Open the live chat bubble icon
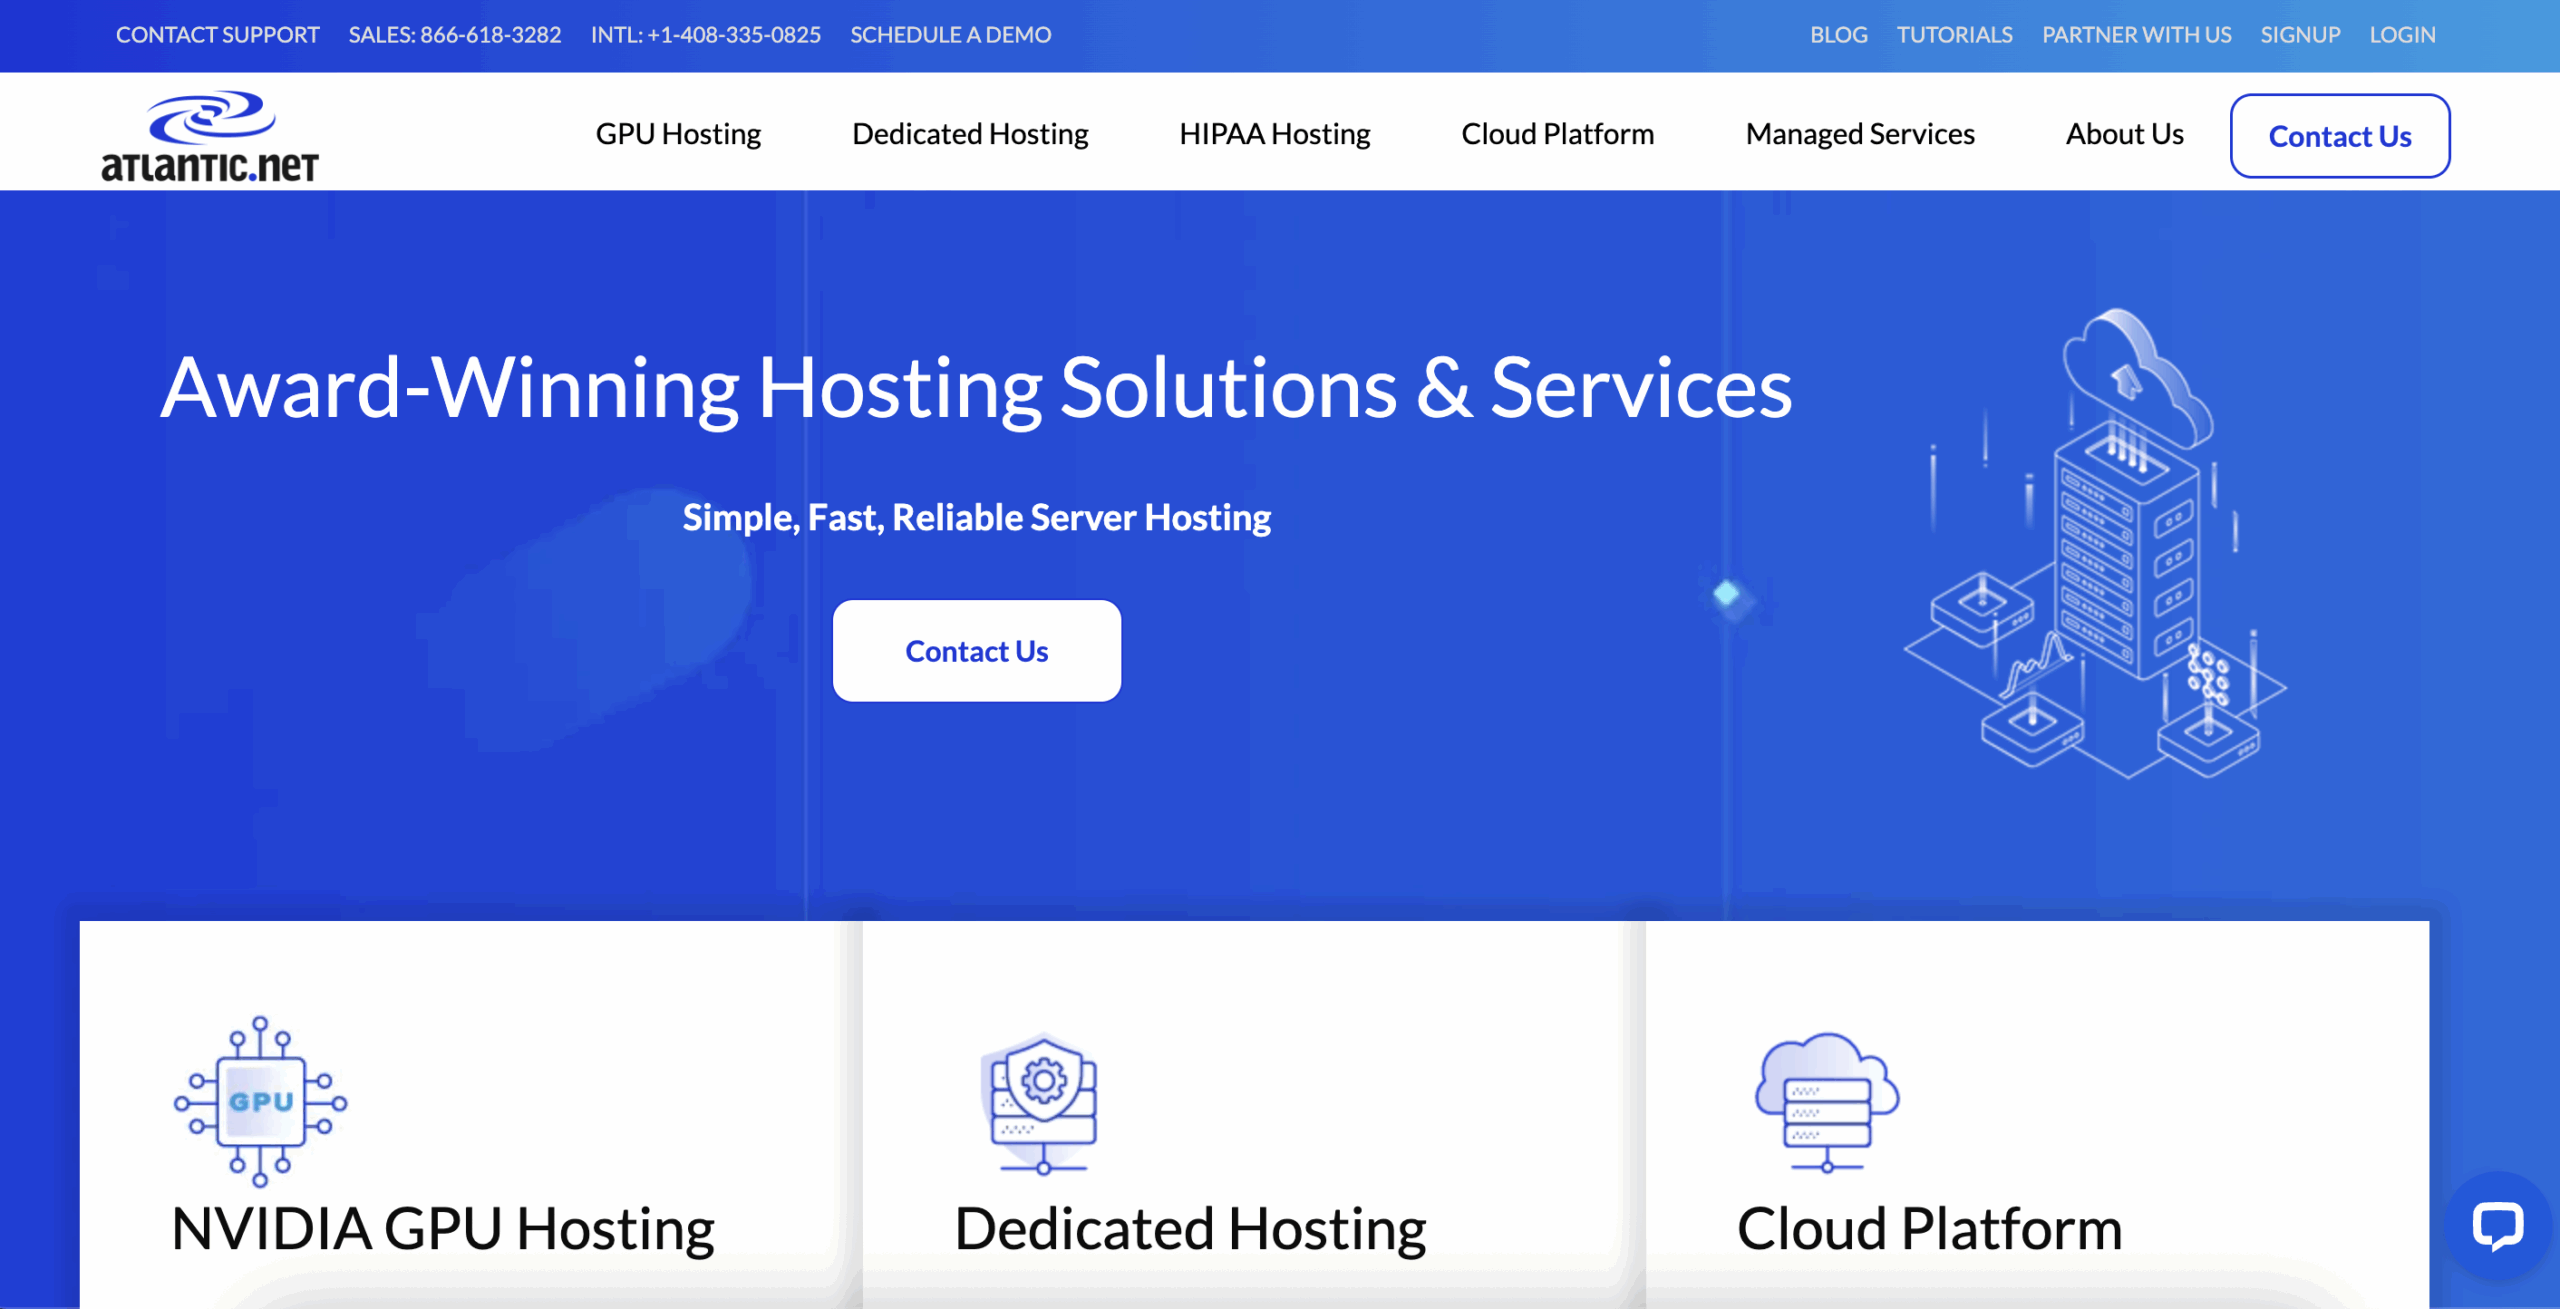 tap(2497, 1225)
